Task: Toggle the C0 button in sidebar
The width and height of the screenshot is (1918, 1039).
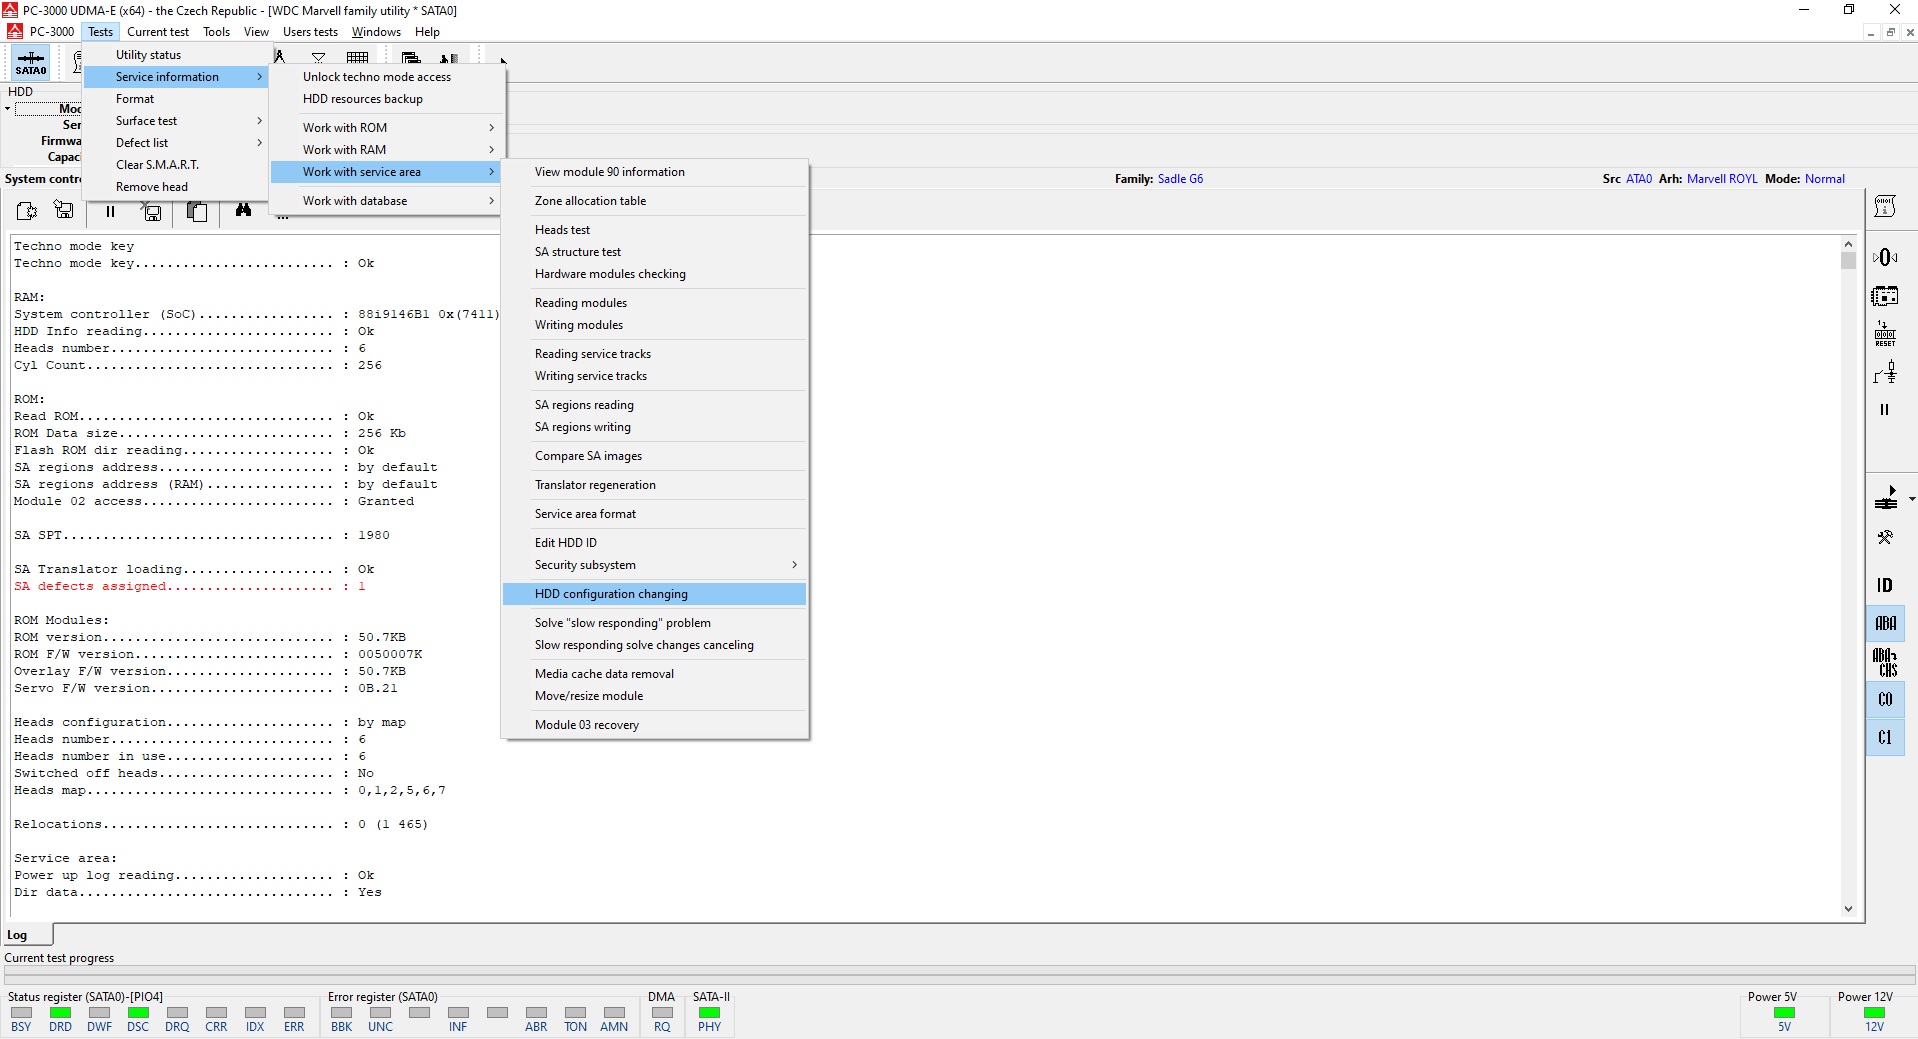Action: 1884,699
